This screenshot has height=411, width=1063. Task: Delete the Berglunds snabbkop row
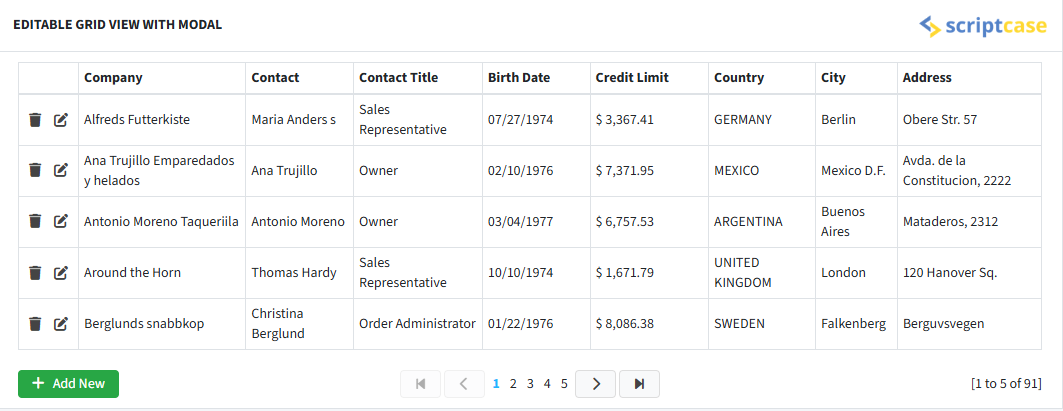coord(35,324)
